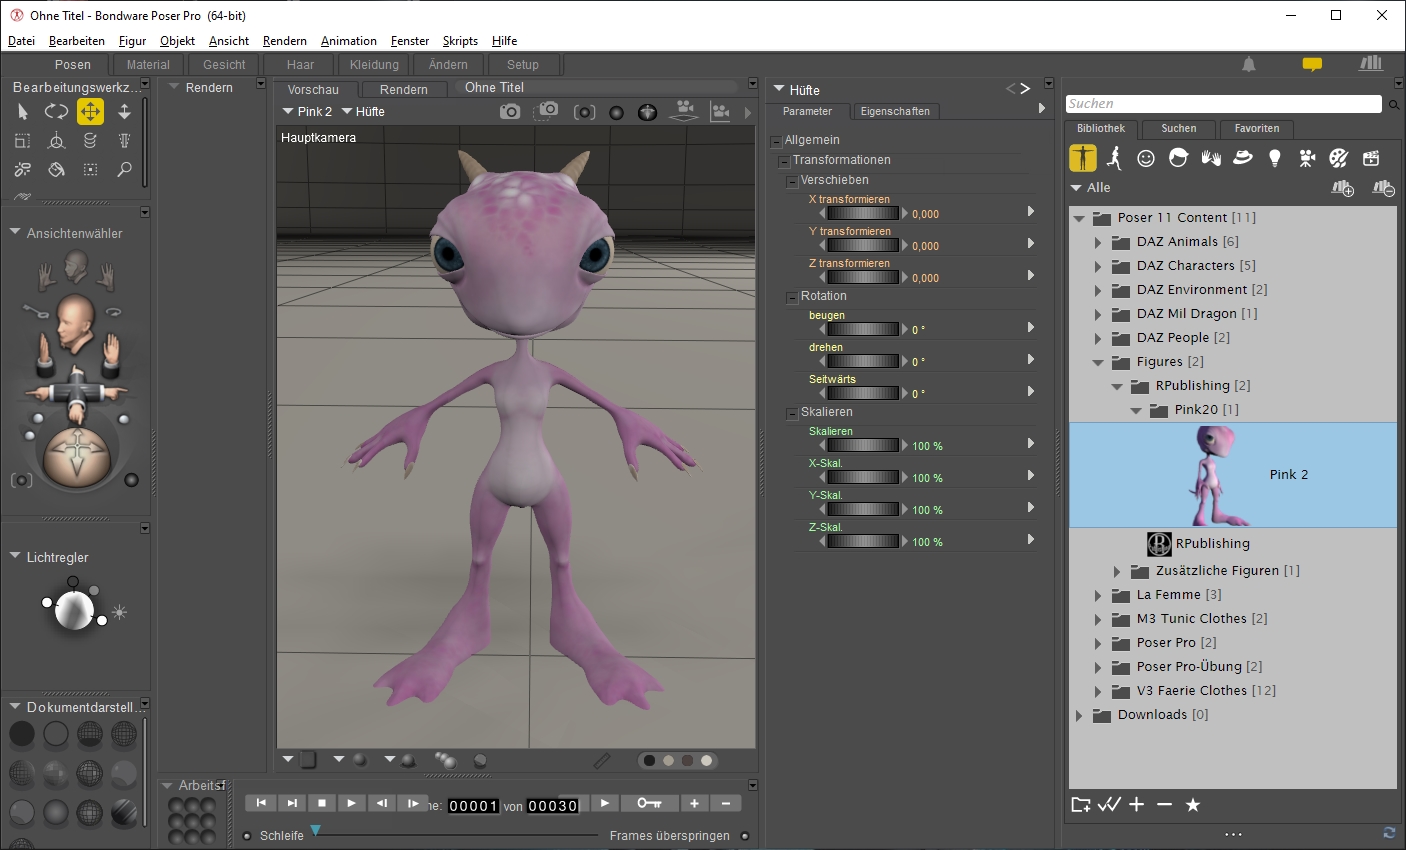Collapse the Transformationen group
The width and height of the screenshot is (1406, 850).
784,162
